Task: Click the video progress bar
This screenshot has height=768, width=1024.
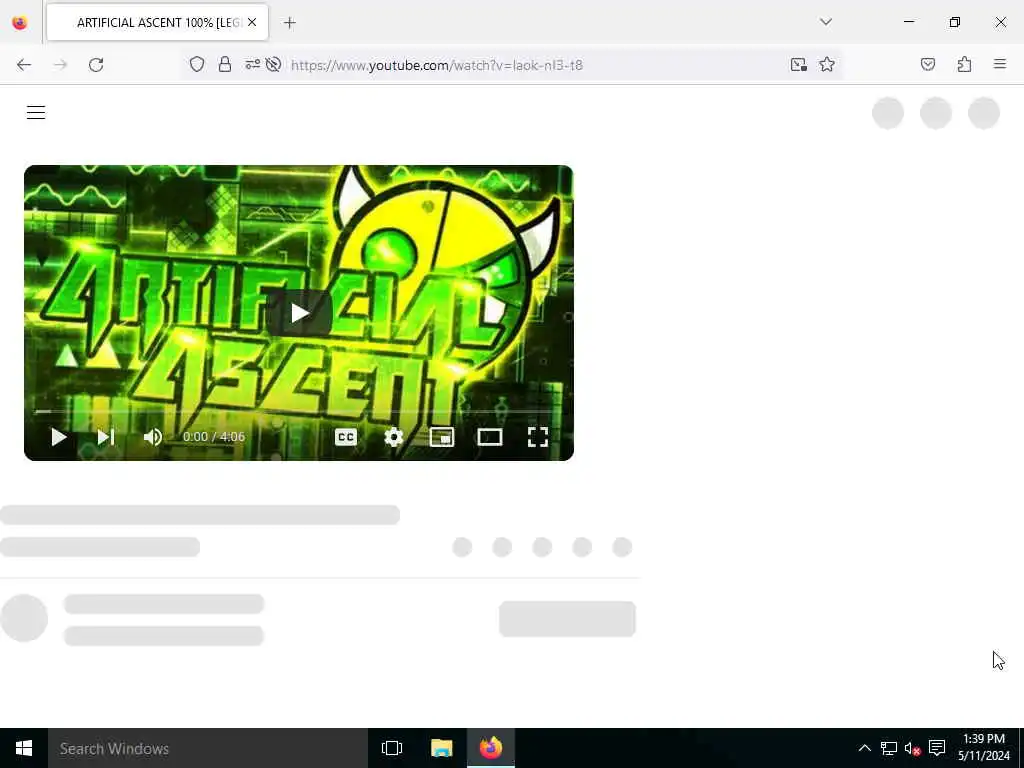Action: coord(298,411)
